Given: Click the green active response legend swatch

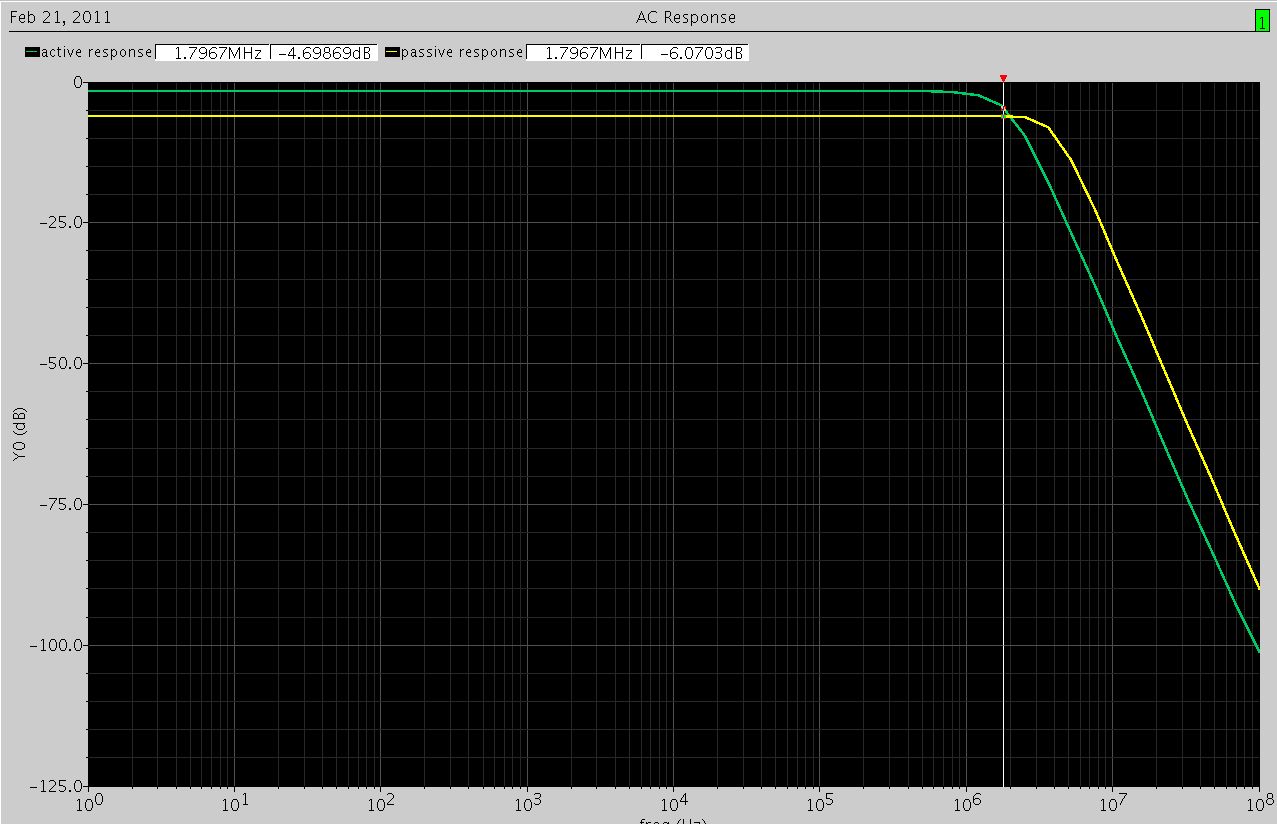Looking at the screenshot, I should coord(32,52).
